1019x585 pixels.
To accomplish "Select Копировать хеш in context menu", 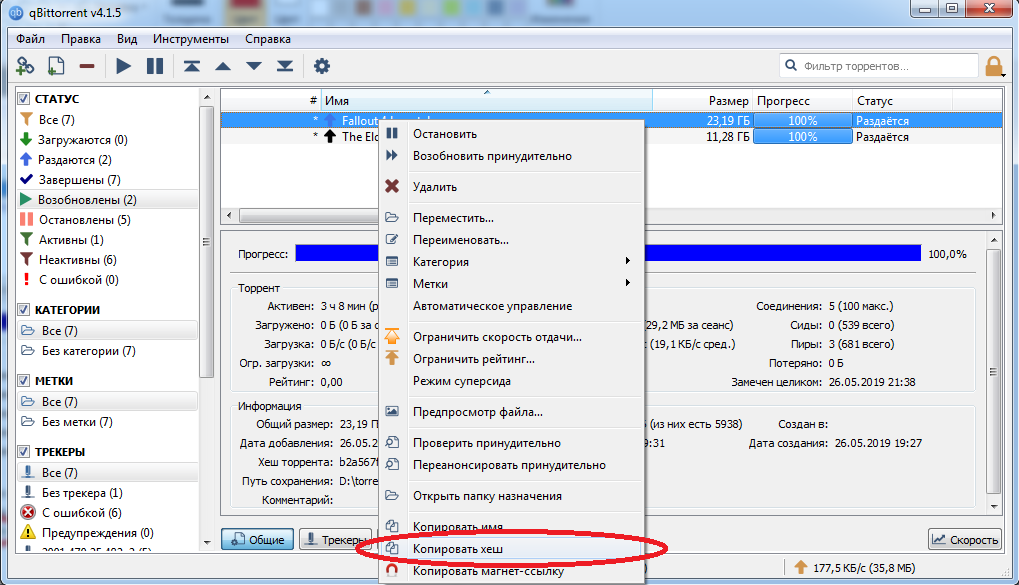I will point(457,549).
